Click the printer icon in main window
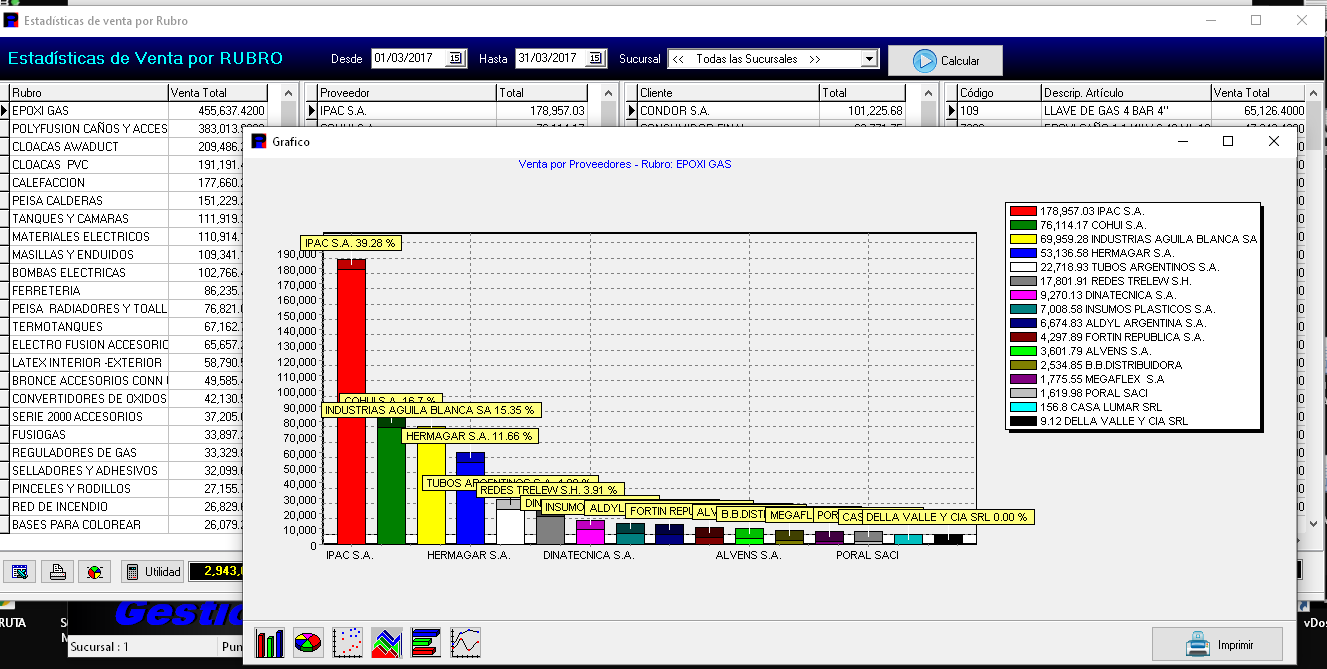Image resolution: width=1327 pixels, height=669 pixels. [x=58, y=572]
